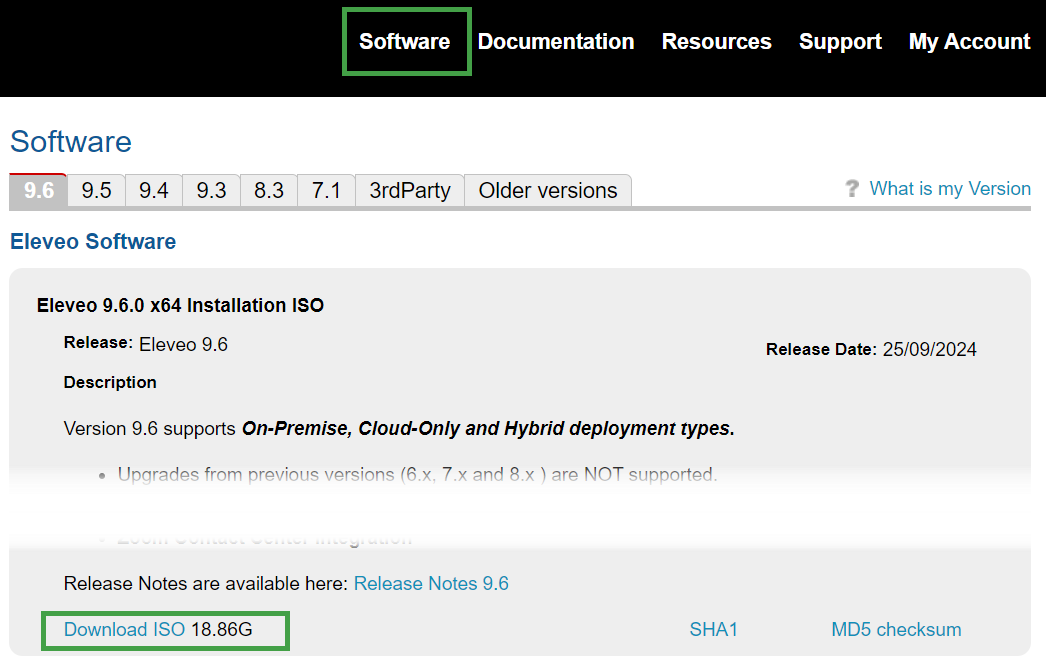
Task: Select the 9.6 version tab
Action: tap(39, 190)
